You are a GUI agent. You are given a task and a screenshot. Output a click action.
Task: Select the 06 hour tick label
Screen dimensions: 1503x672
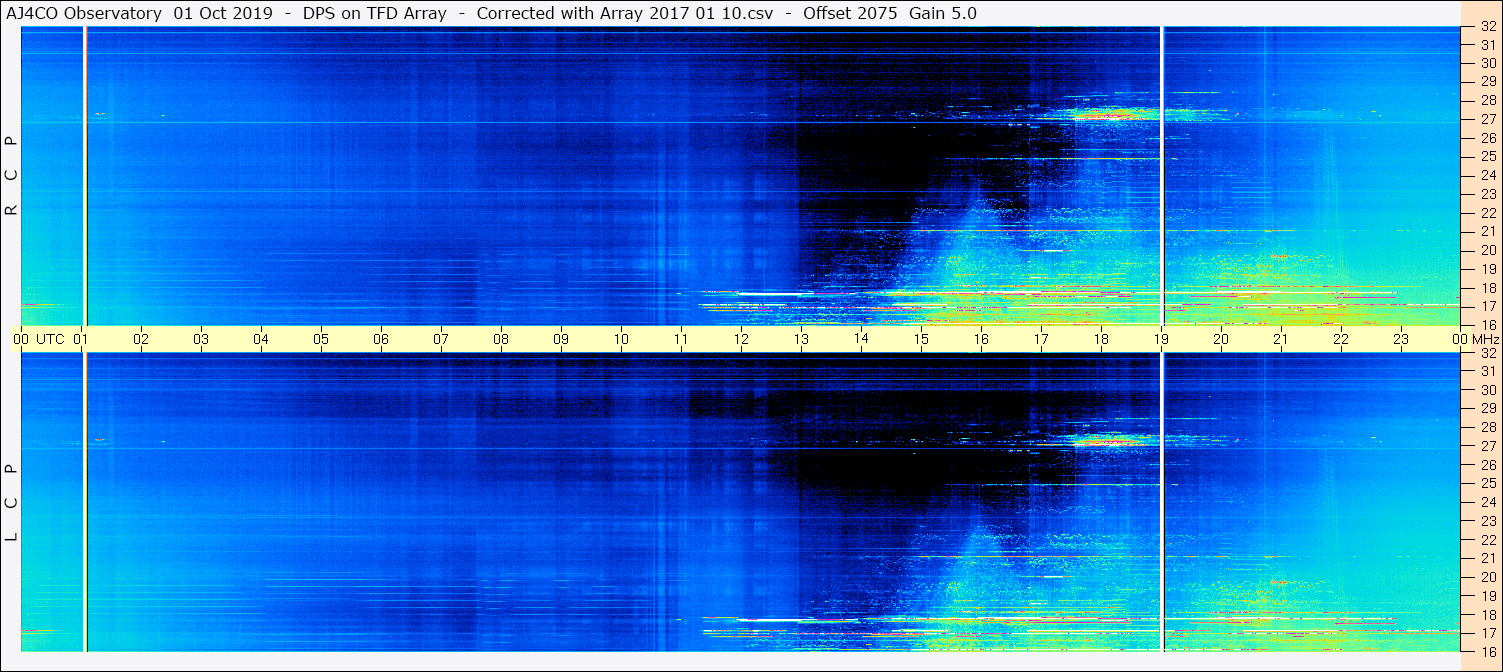(382, 339)
